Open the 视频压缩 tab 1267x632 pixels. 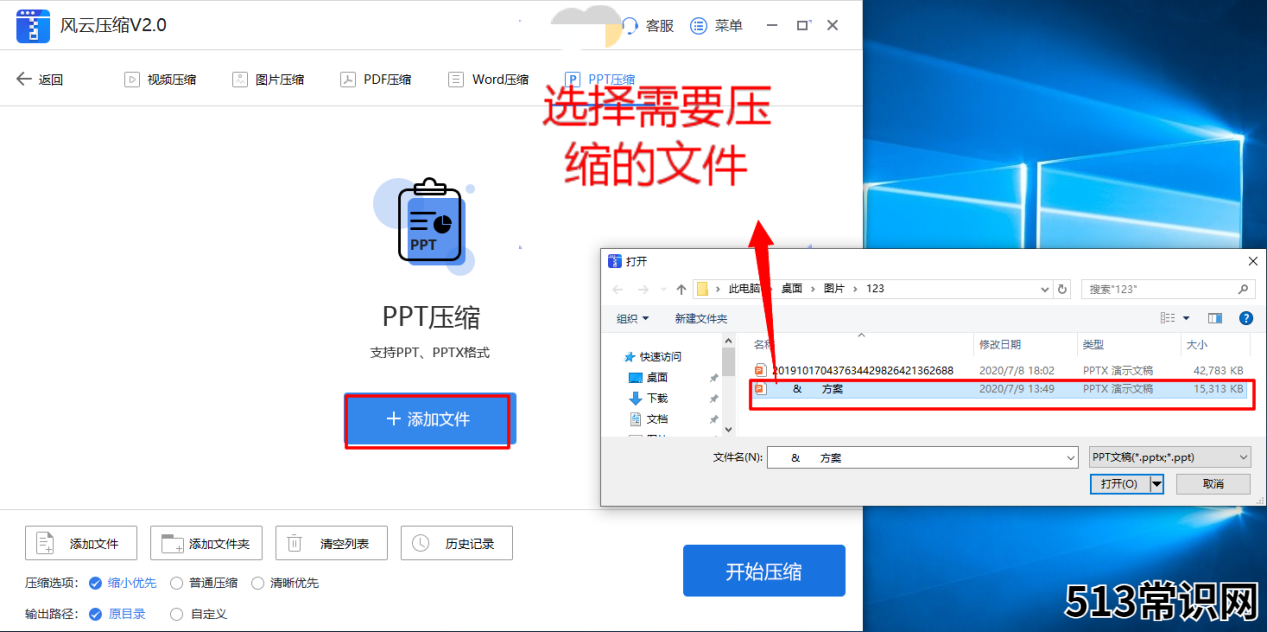tap(160, 80)
